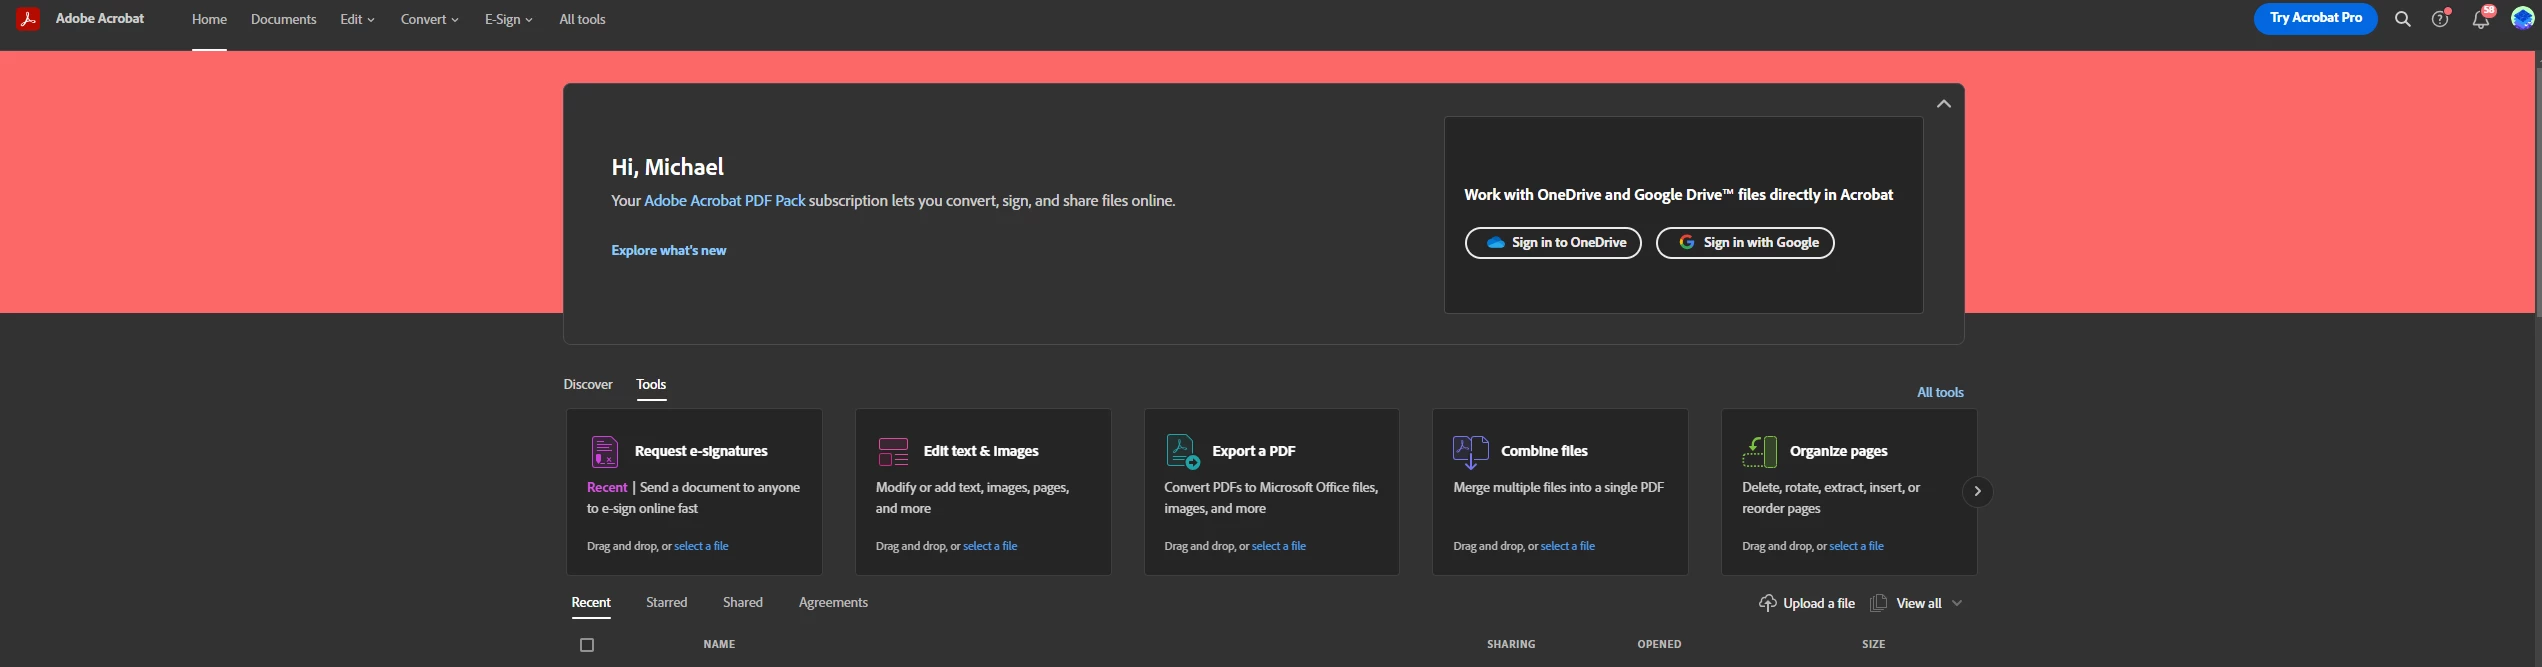Sort by the SHARING column header
Screen dimensions: 2542x667
coord(1511,645)
